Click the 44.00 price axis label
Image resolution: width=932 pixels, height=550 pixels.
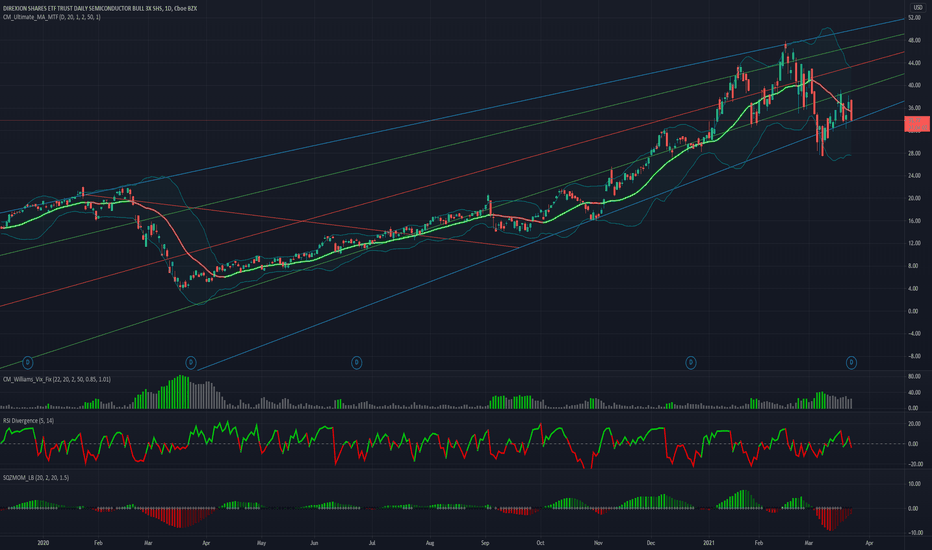(914, 63)
